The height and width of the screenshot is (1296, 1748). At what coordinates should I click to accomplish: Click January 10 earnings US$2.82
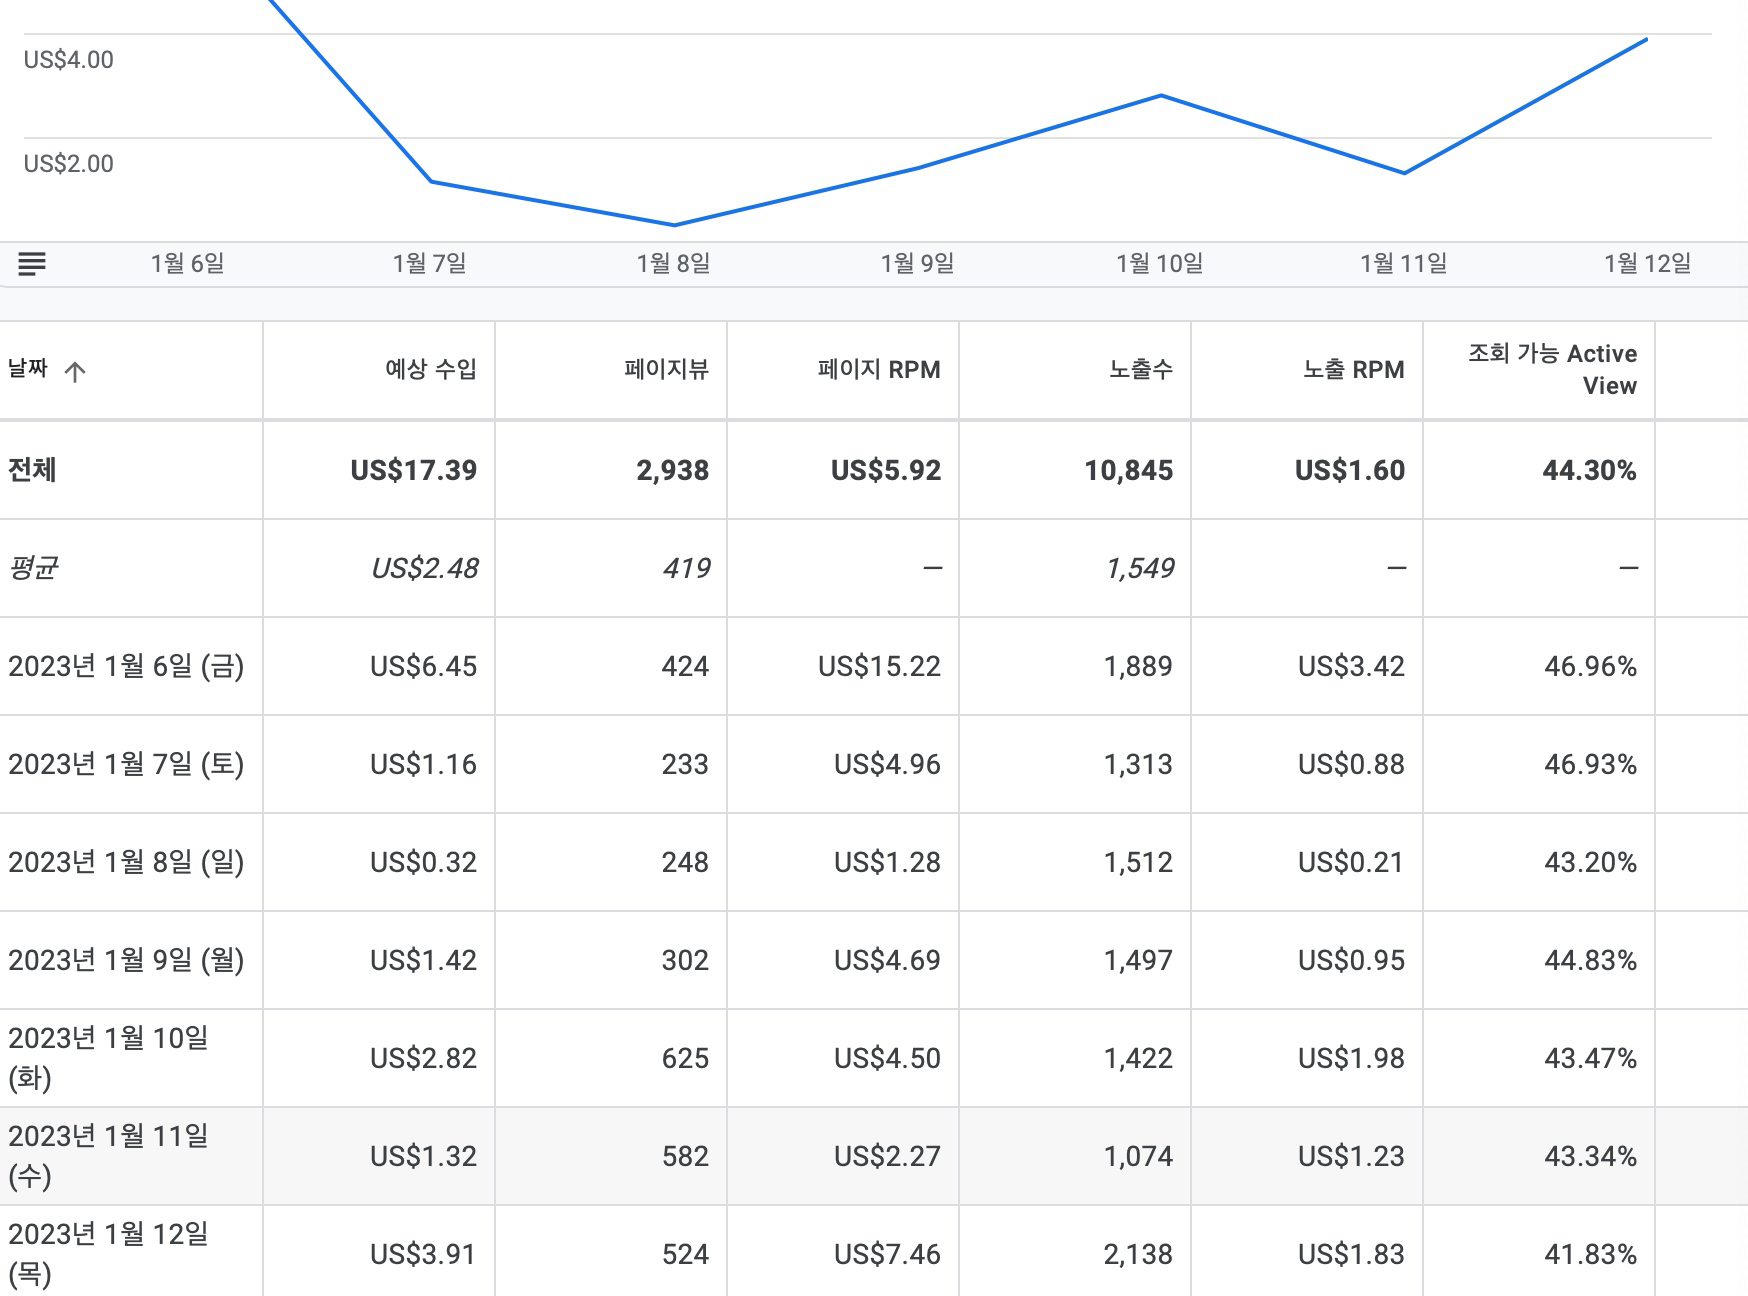(424, 1058)
